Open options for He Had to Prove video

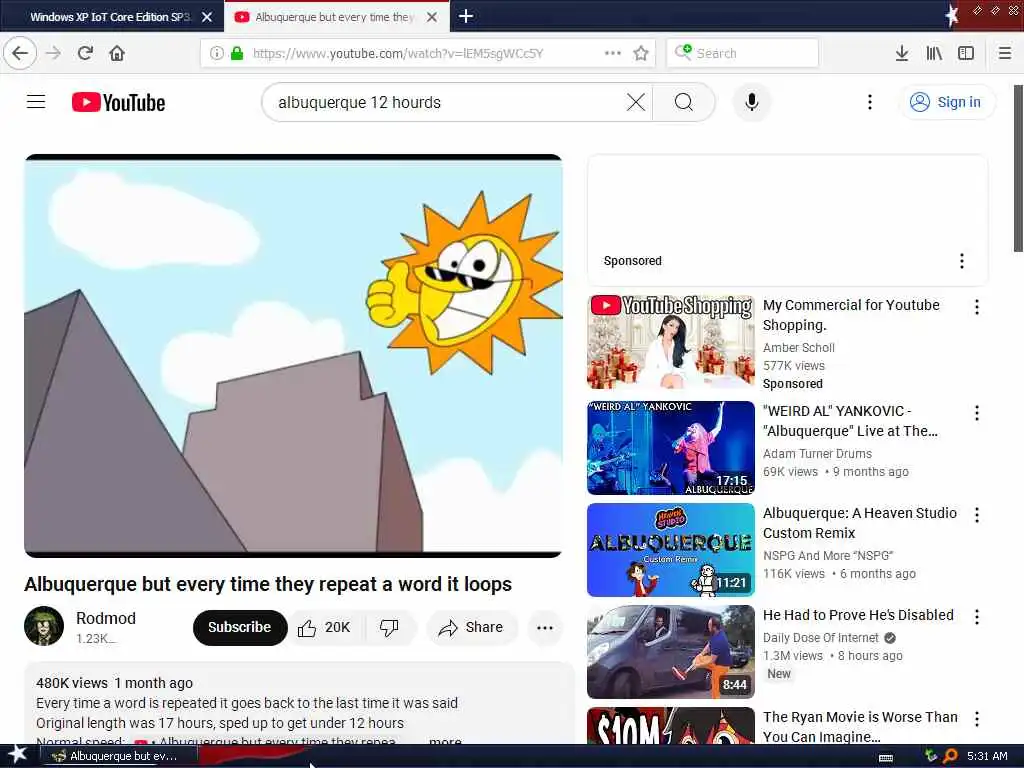click(976, 616)
